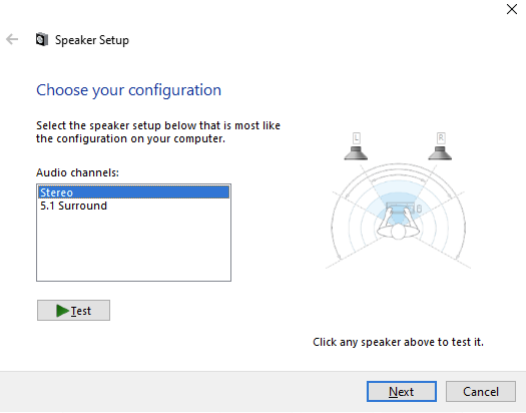Click the right speaker icon to test it
The width and height of the screenshot is (526, 413).
(x=440, y=153)
